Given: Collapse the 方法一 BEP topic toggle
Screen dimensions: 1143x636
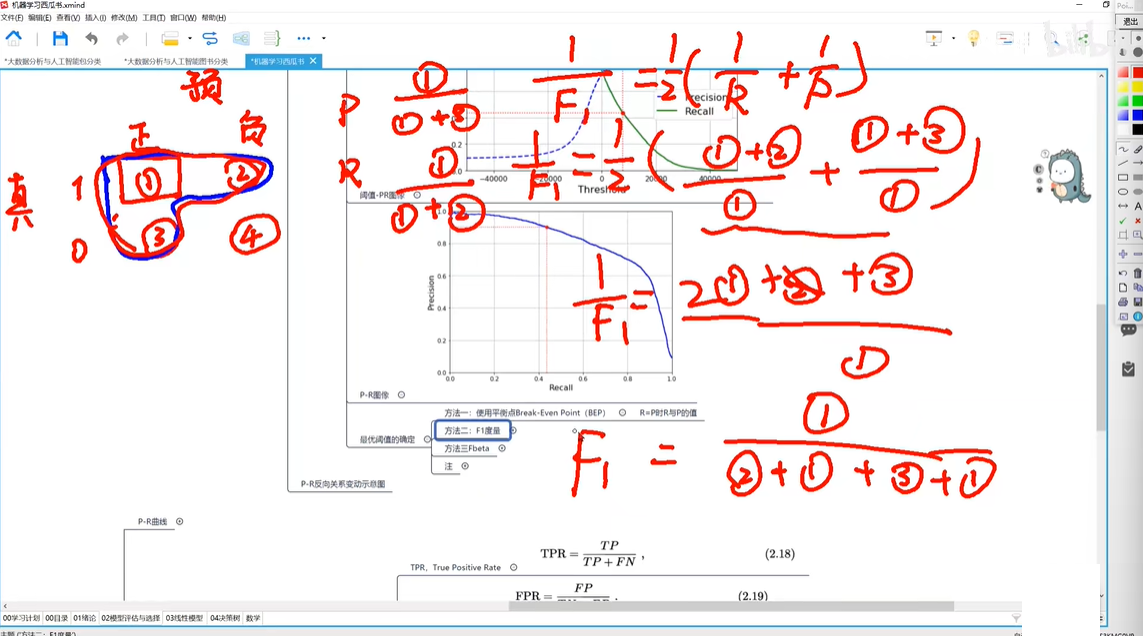Looking at the screenshot, I should [x=623, y=412].
